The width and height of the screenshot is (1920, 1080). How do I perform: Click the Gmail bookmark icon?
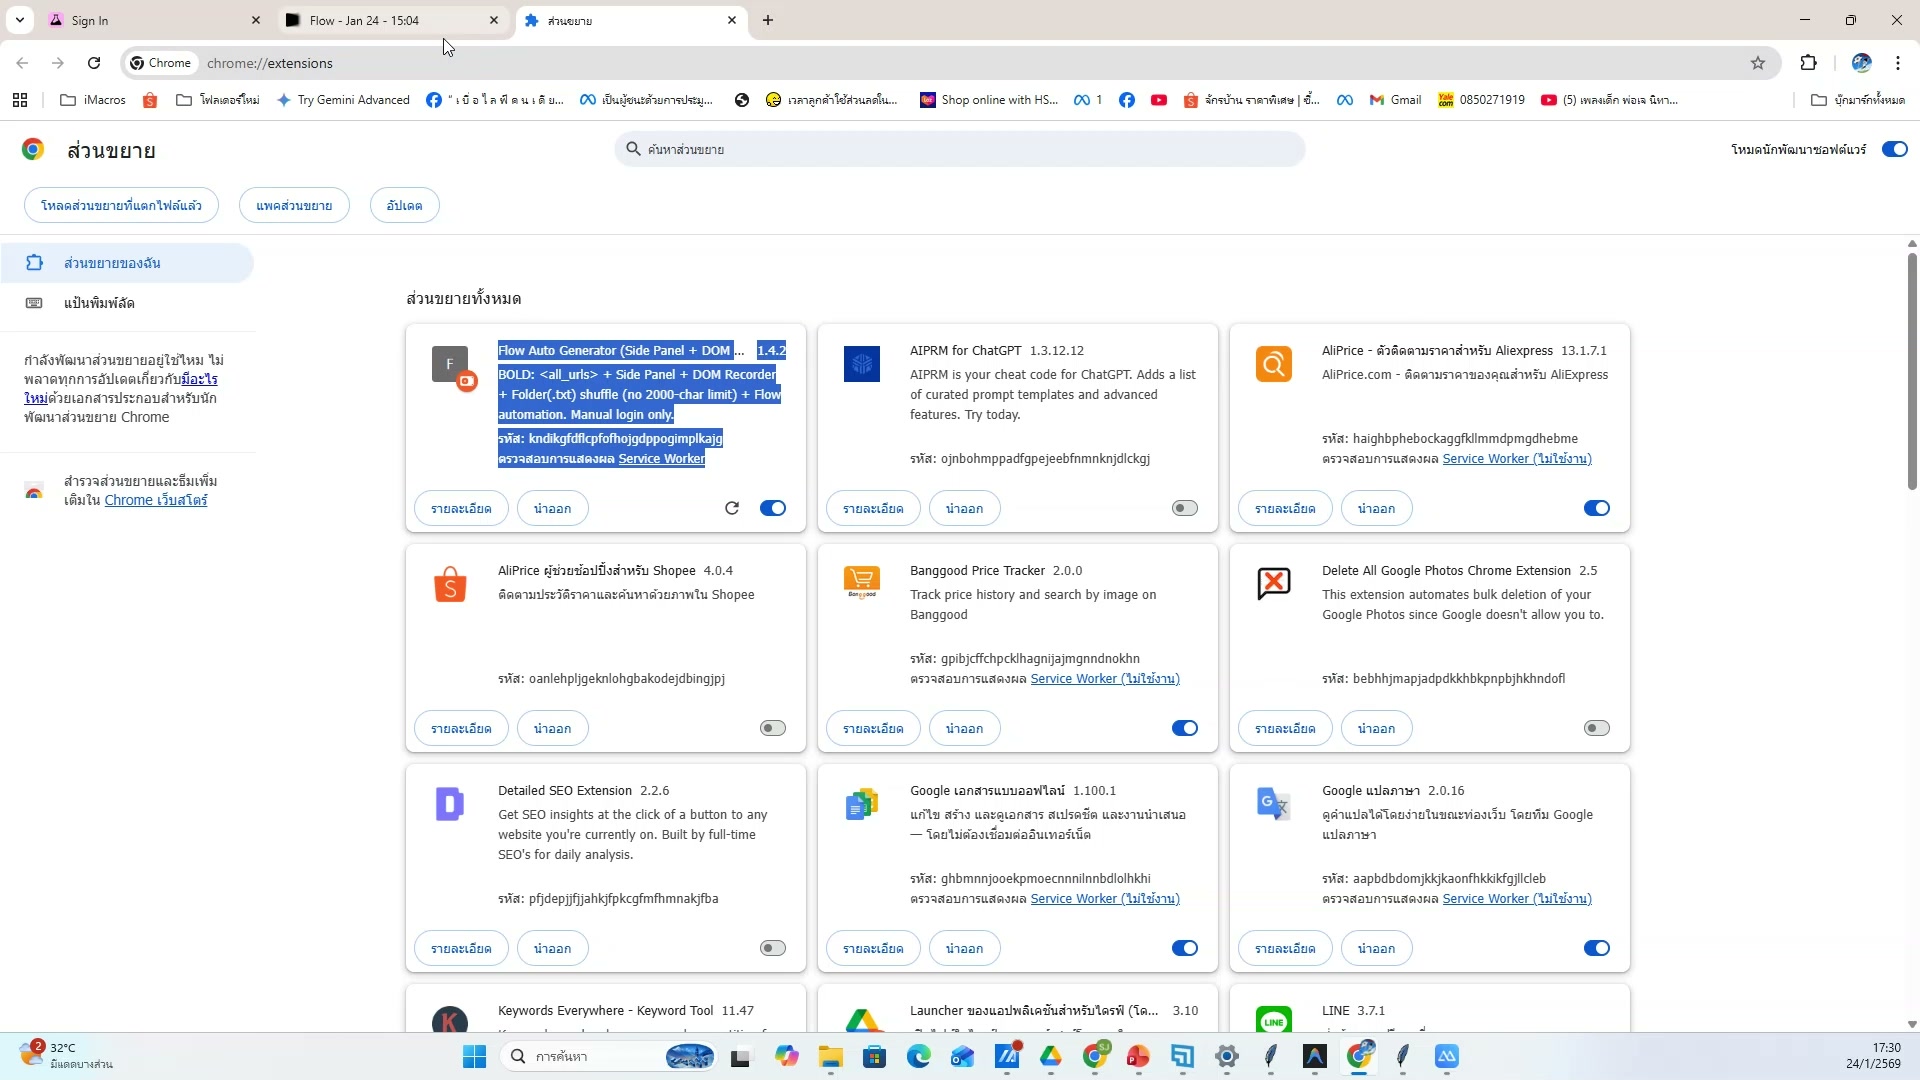(x=1377, y=100)
